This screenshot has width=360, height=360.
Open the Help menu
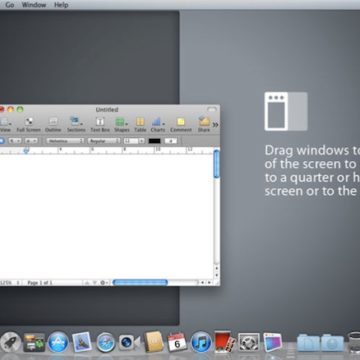click(x=61, y=5)
